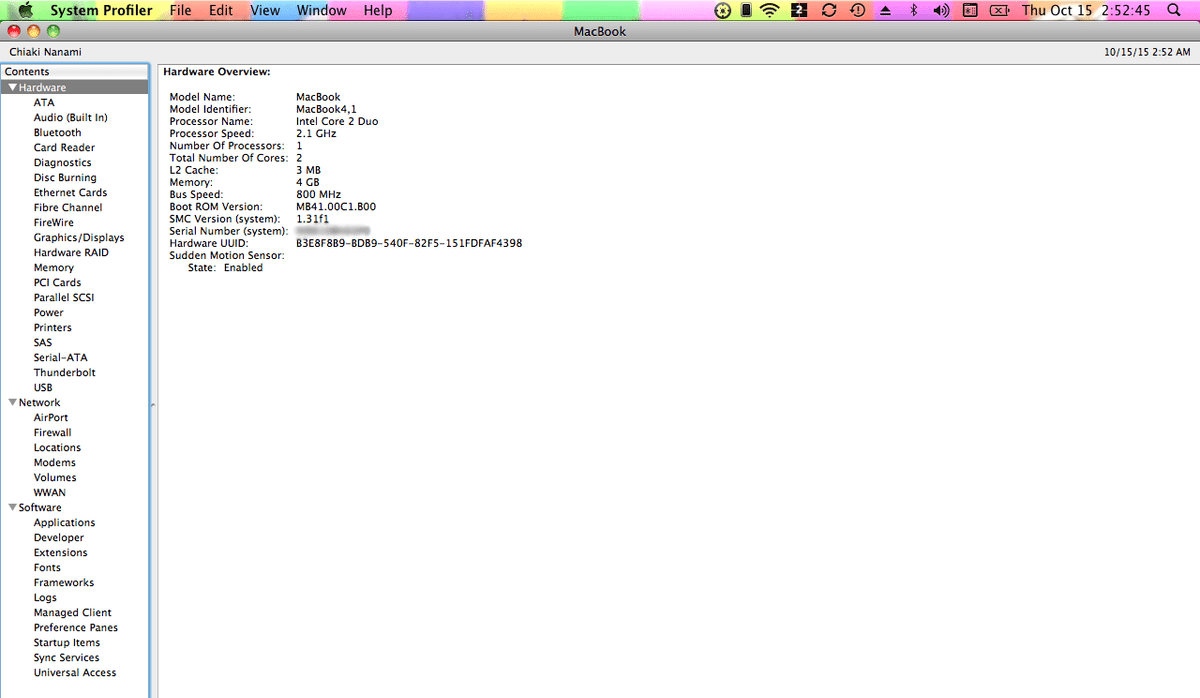Click the volume speaker icon

click(x=941, y=10)
